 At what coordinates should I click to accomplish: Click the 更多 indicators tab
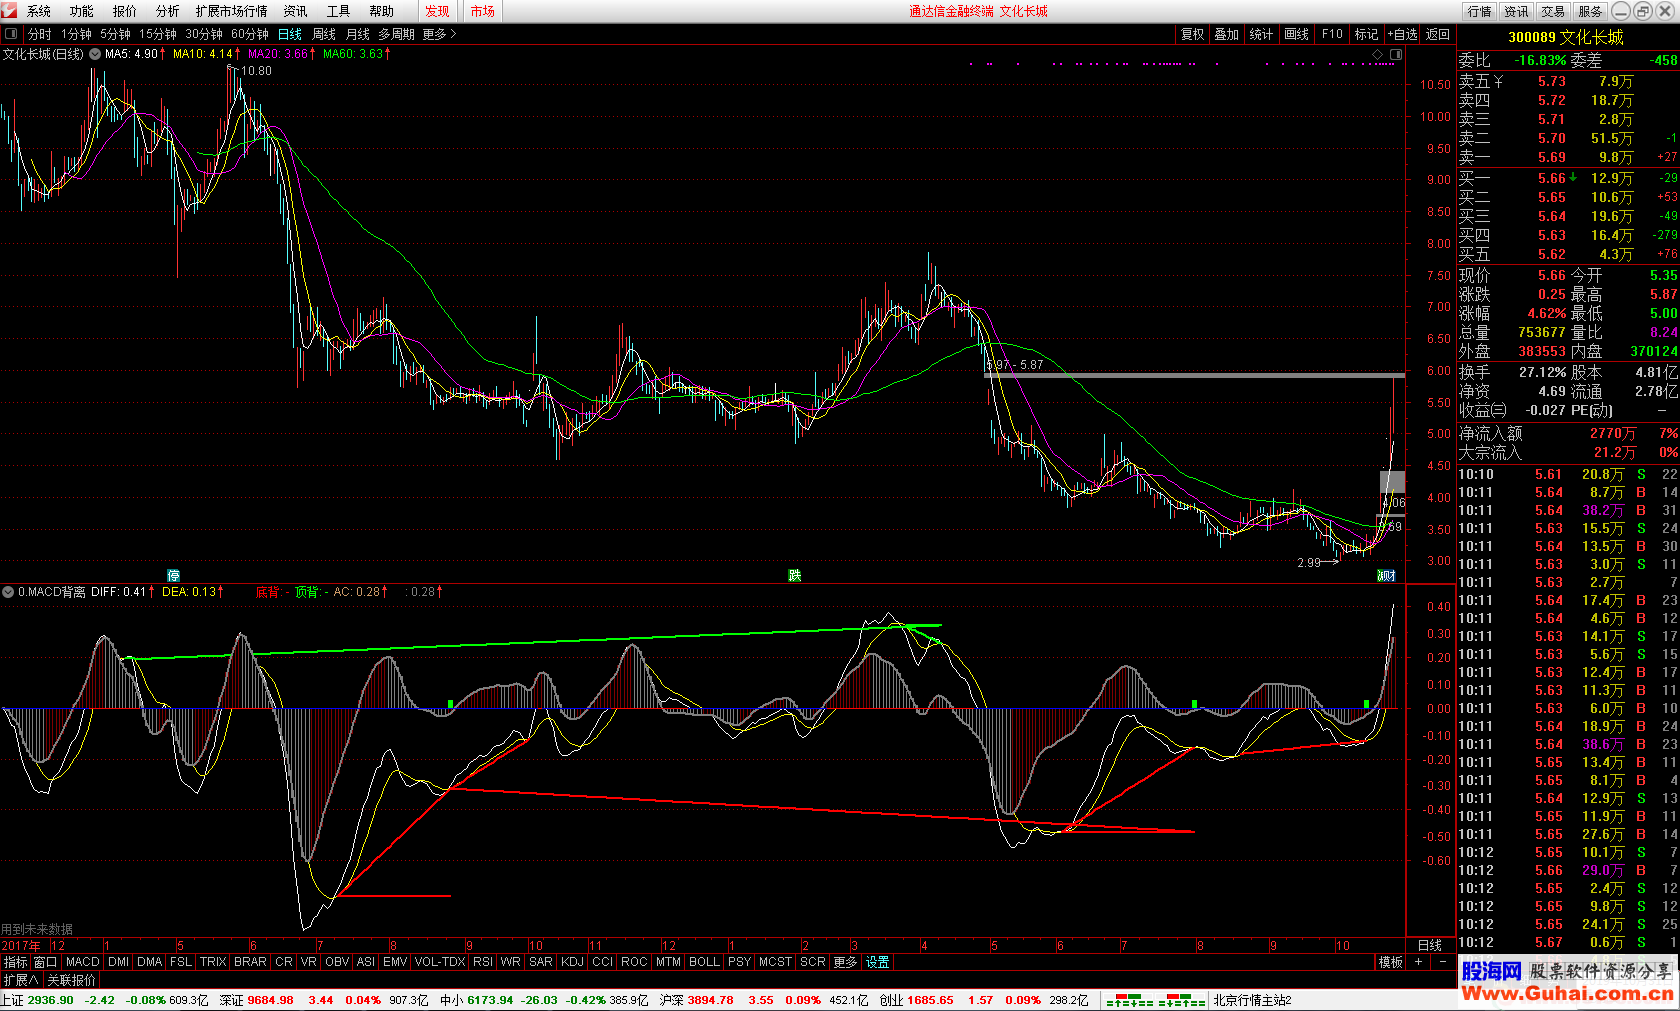click(x=845, y=962)
